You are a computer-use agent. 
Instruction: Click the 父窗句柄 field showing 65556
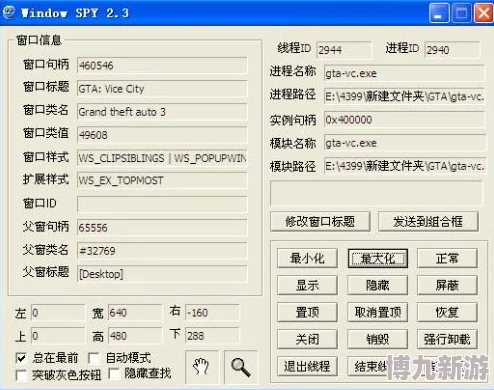(x=162, y=228)
